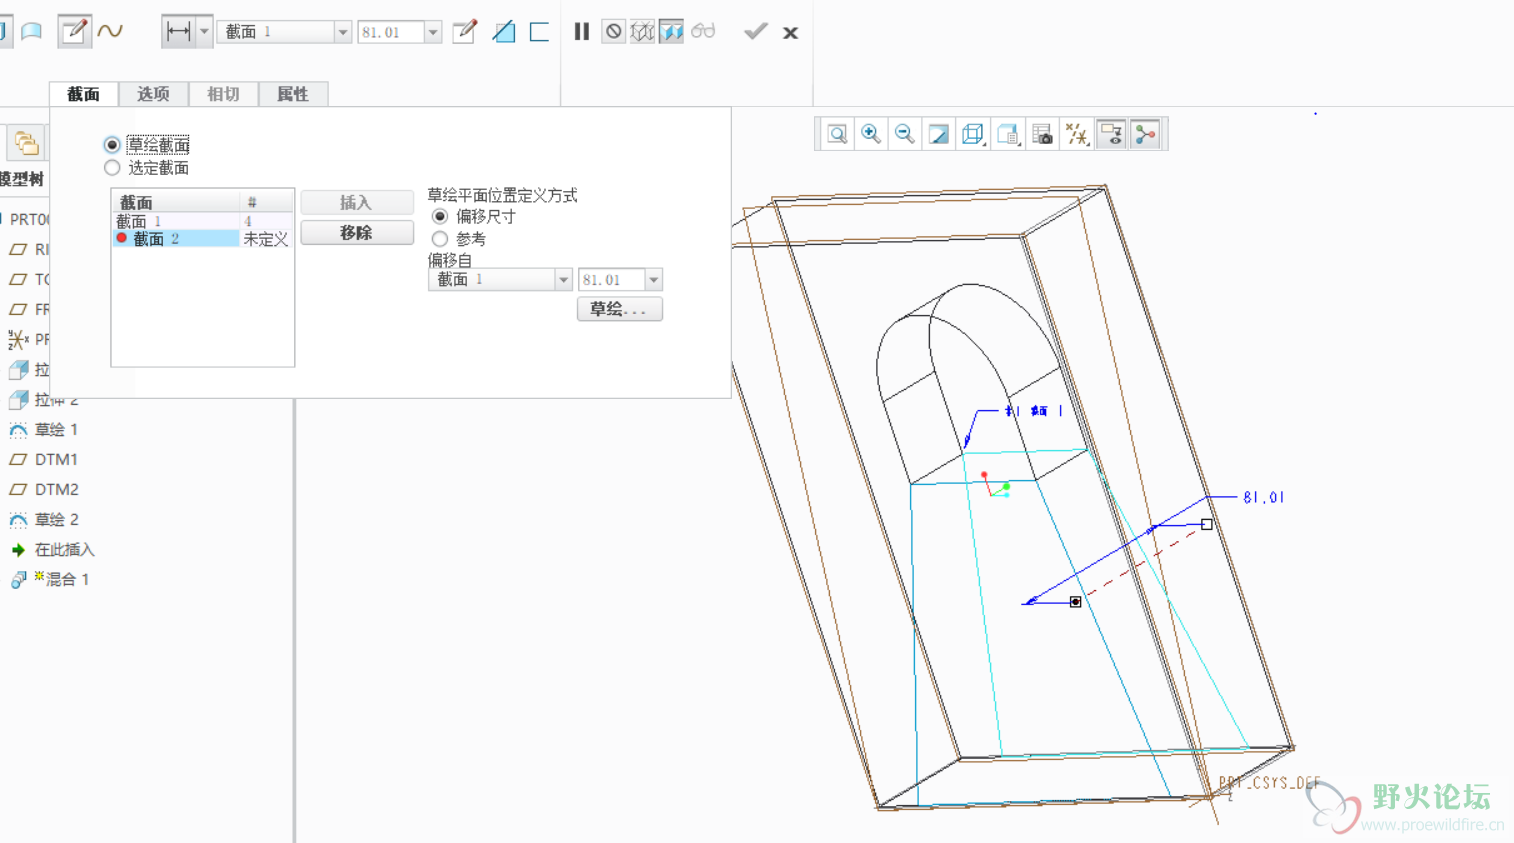Click the 截面 1 annotation in the model view
This screenshot has width=1514, height=843.
point(1034,410)
